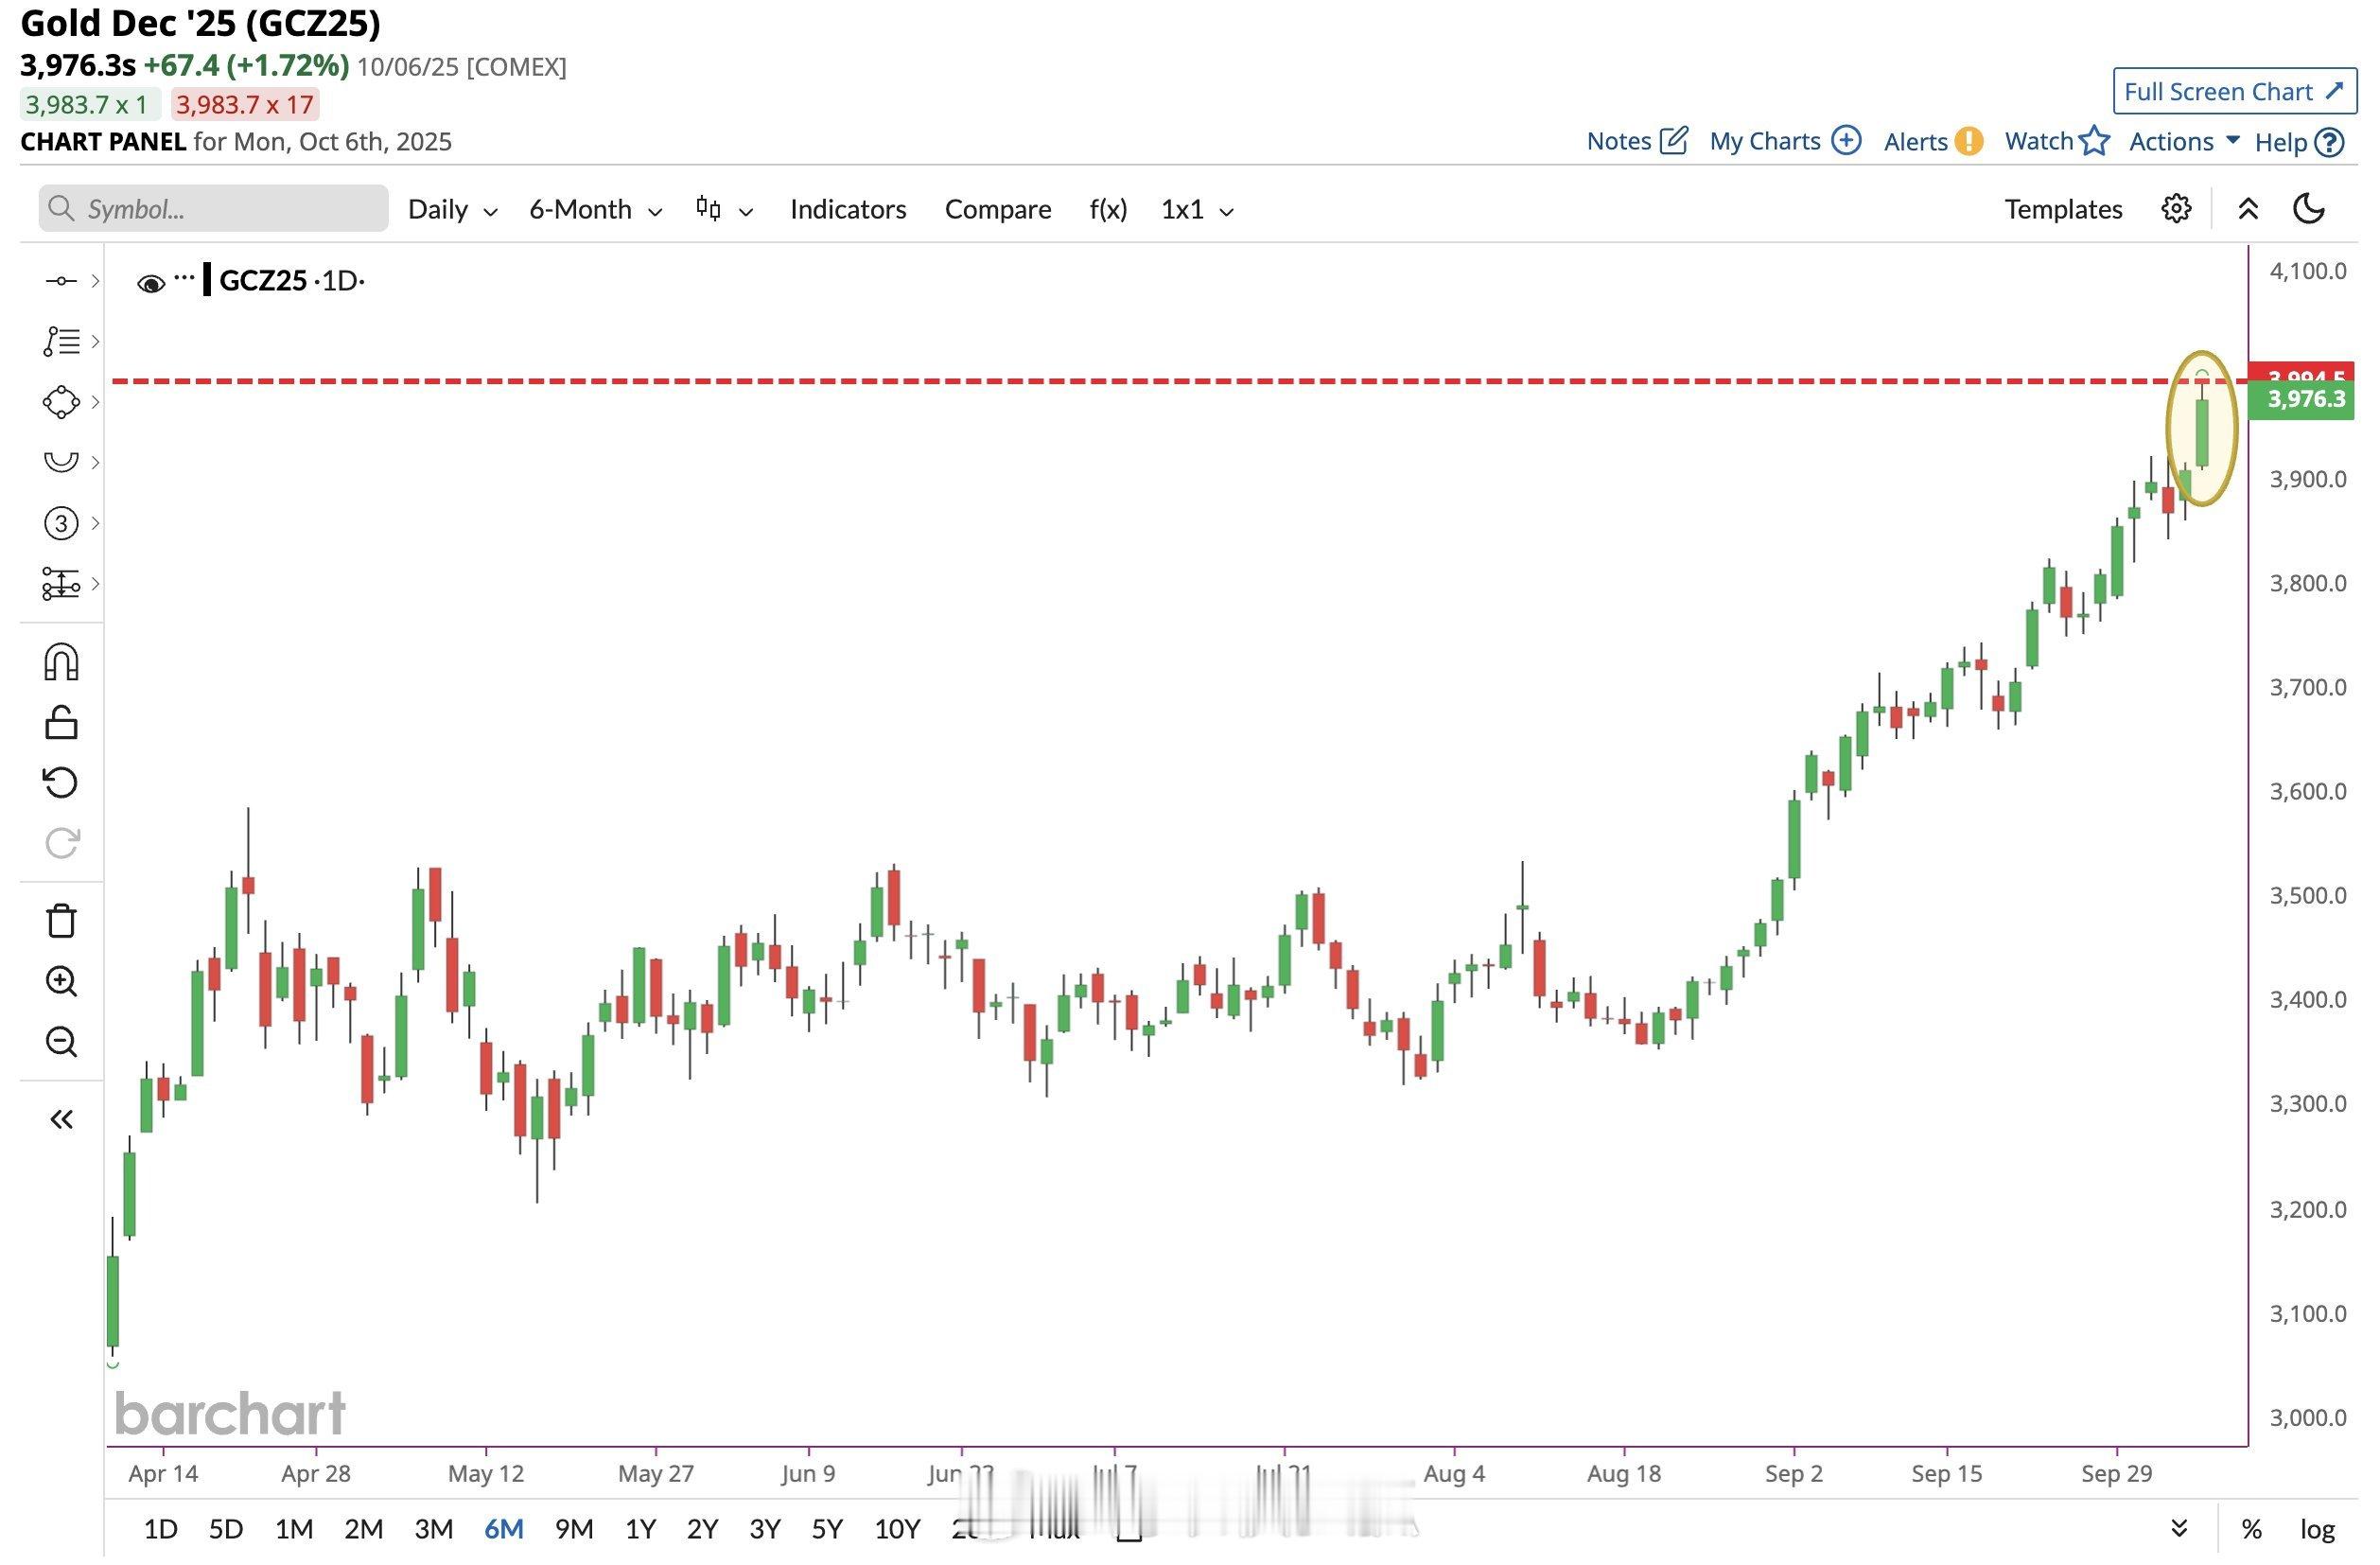Click the lock drawings icon
This screenshot has width=2380, height=1565.
coord(61,723)
